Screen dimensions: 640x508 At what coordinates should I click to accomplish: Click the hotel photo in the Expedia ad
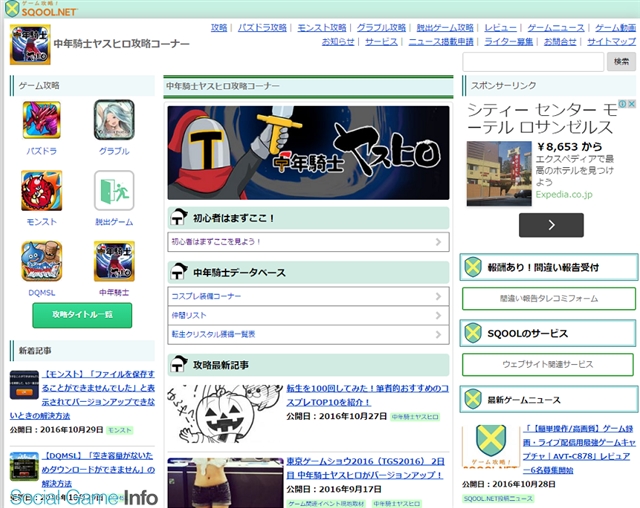coord(499,173)
